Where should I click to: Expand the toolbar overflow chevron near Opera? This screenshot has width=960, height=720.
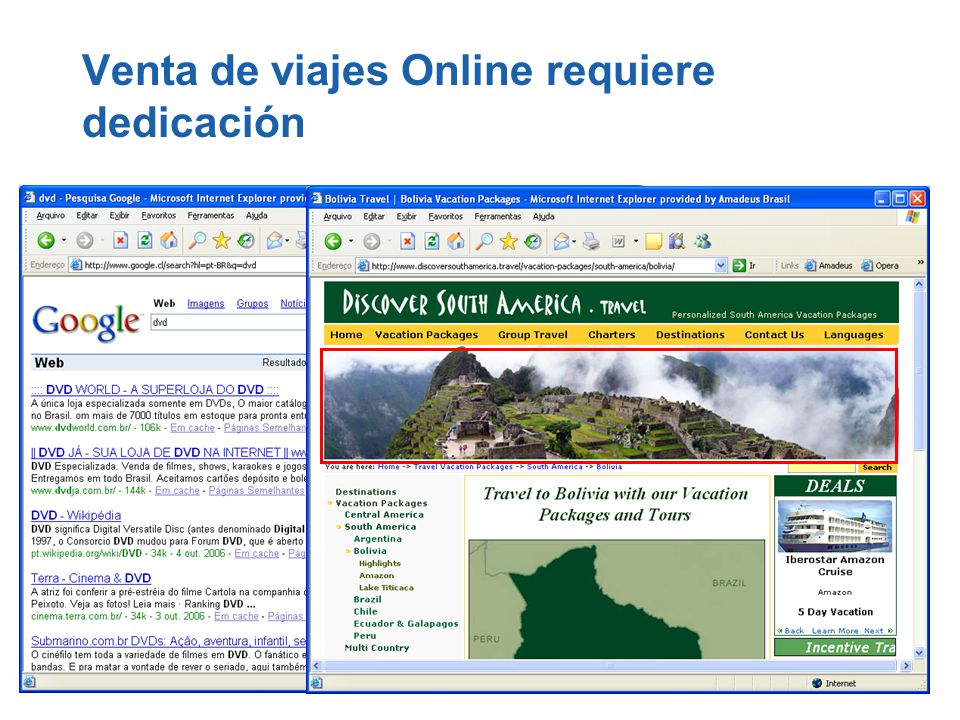coord(920,263)
